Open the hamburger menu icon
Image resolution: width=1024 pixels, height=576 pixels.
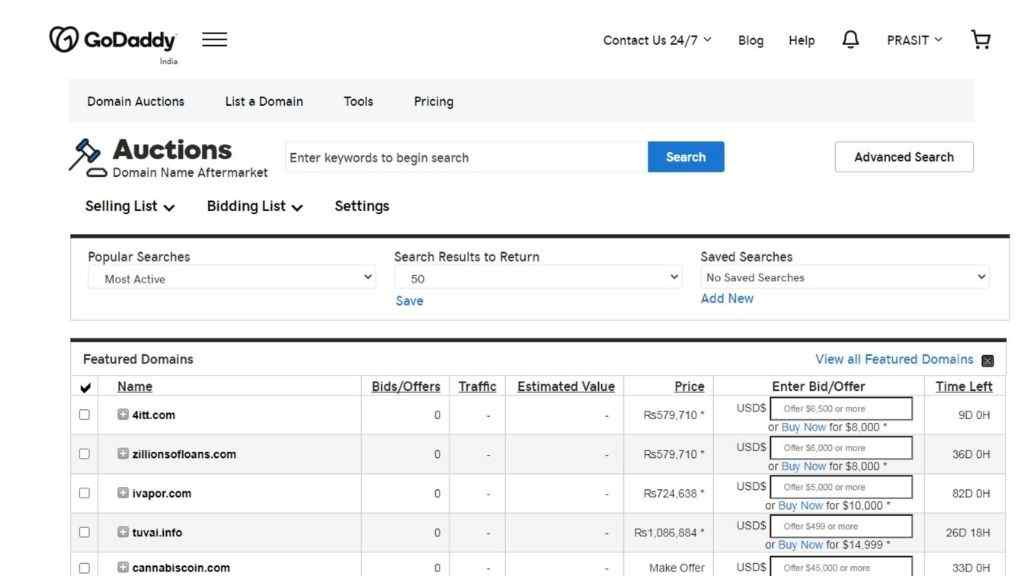[x=214, y=40]
